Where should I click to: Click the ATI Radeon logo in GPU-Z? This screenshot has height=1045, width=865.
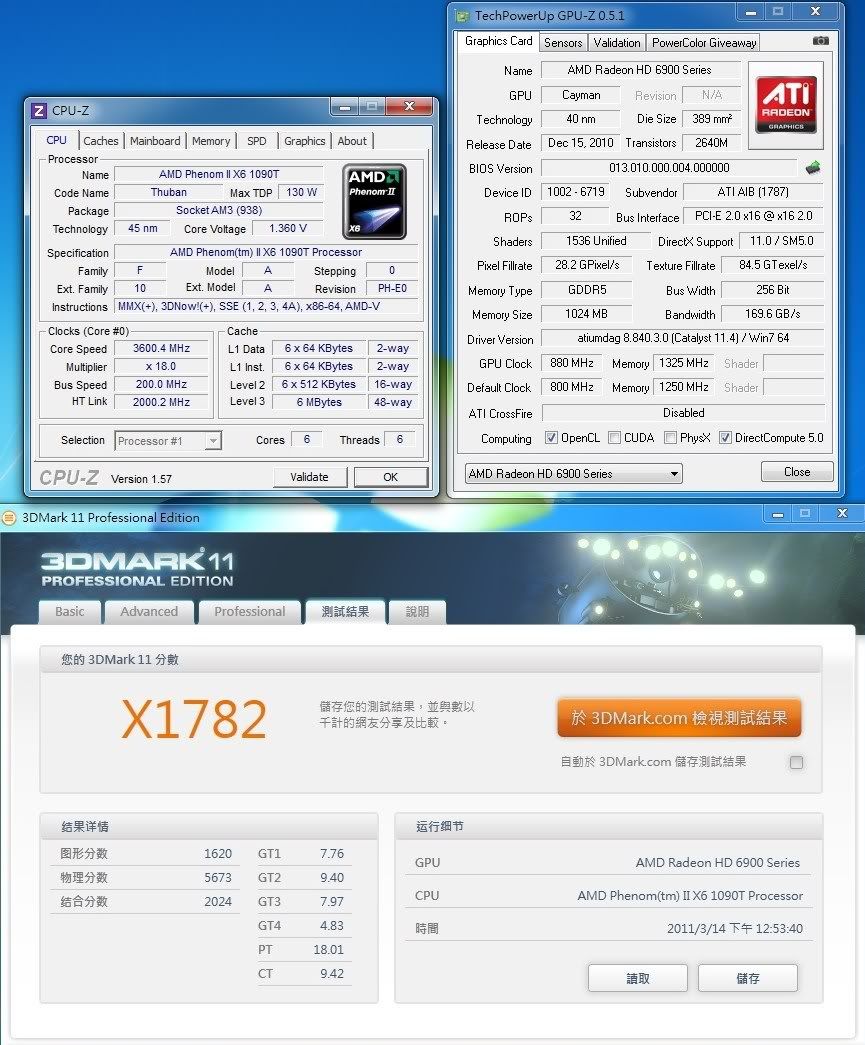pyautogui.click(x=786, y=105)
